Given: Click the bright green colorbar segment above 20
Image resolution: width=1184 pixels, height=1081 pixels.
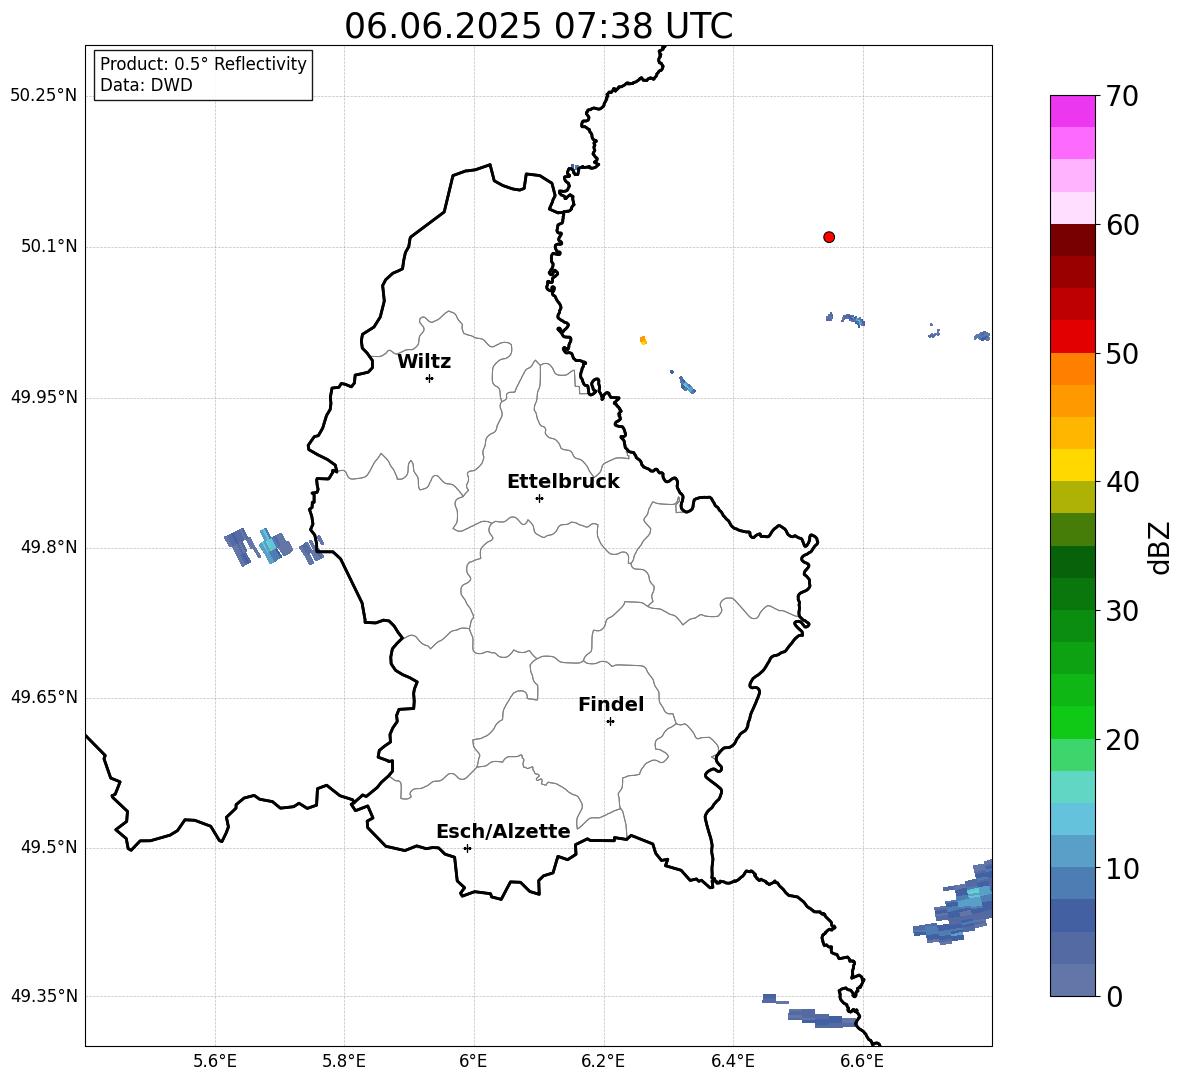Looking at the screenshot, I should pos(1072,722).
